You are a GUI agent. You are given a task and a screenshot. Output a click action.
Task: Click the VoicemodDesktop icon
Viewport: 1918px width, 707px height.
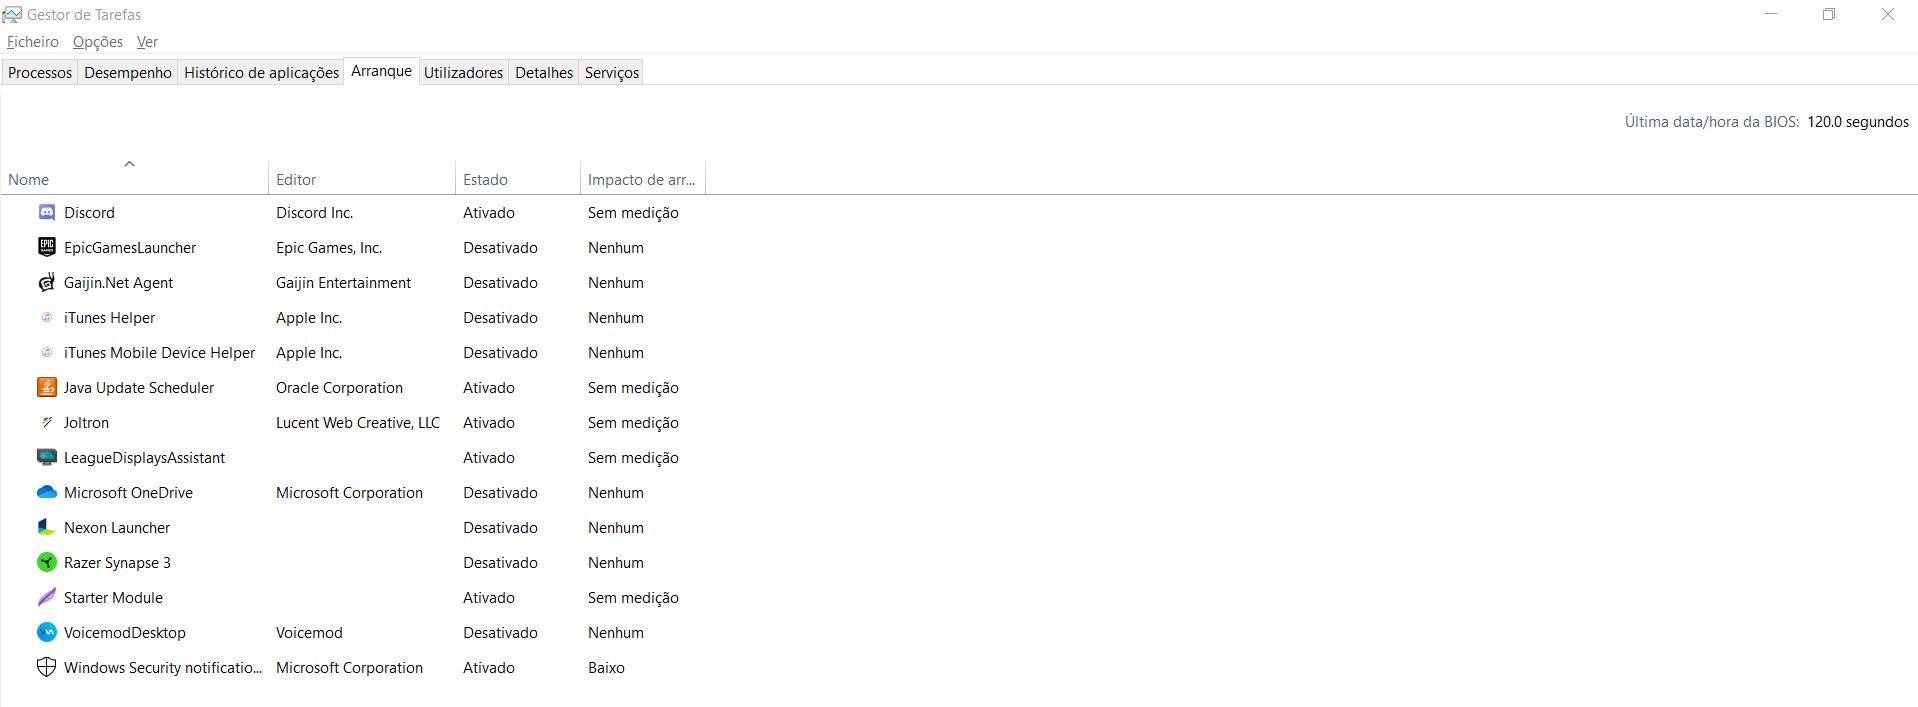[x=46, y=632]
